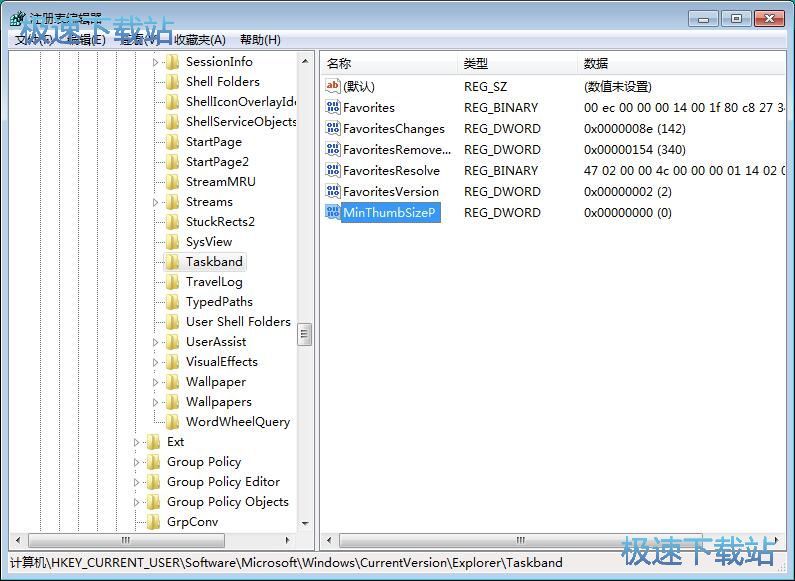Click the tree horizontal scrollbar right arrow

click(x=287, y=540)
